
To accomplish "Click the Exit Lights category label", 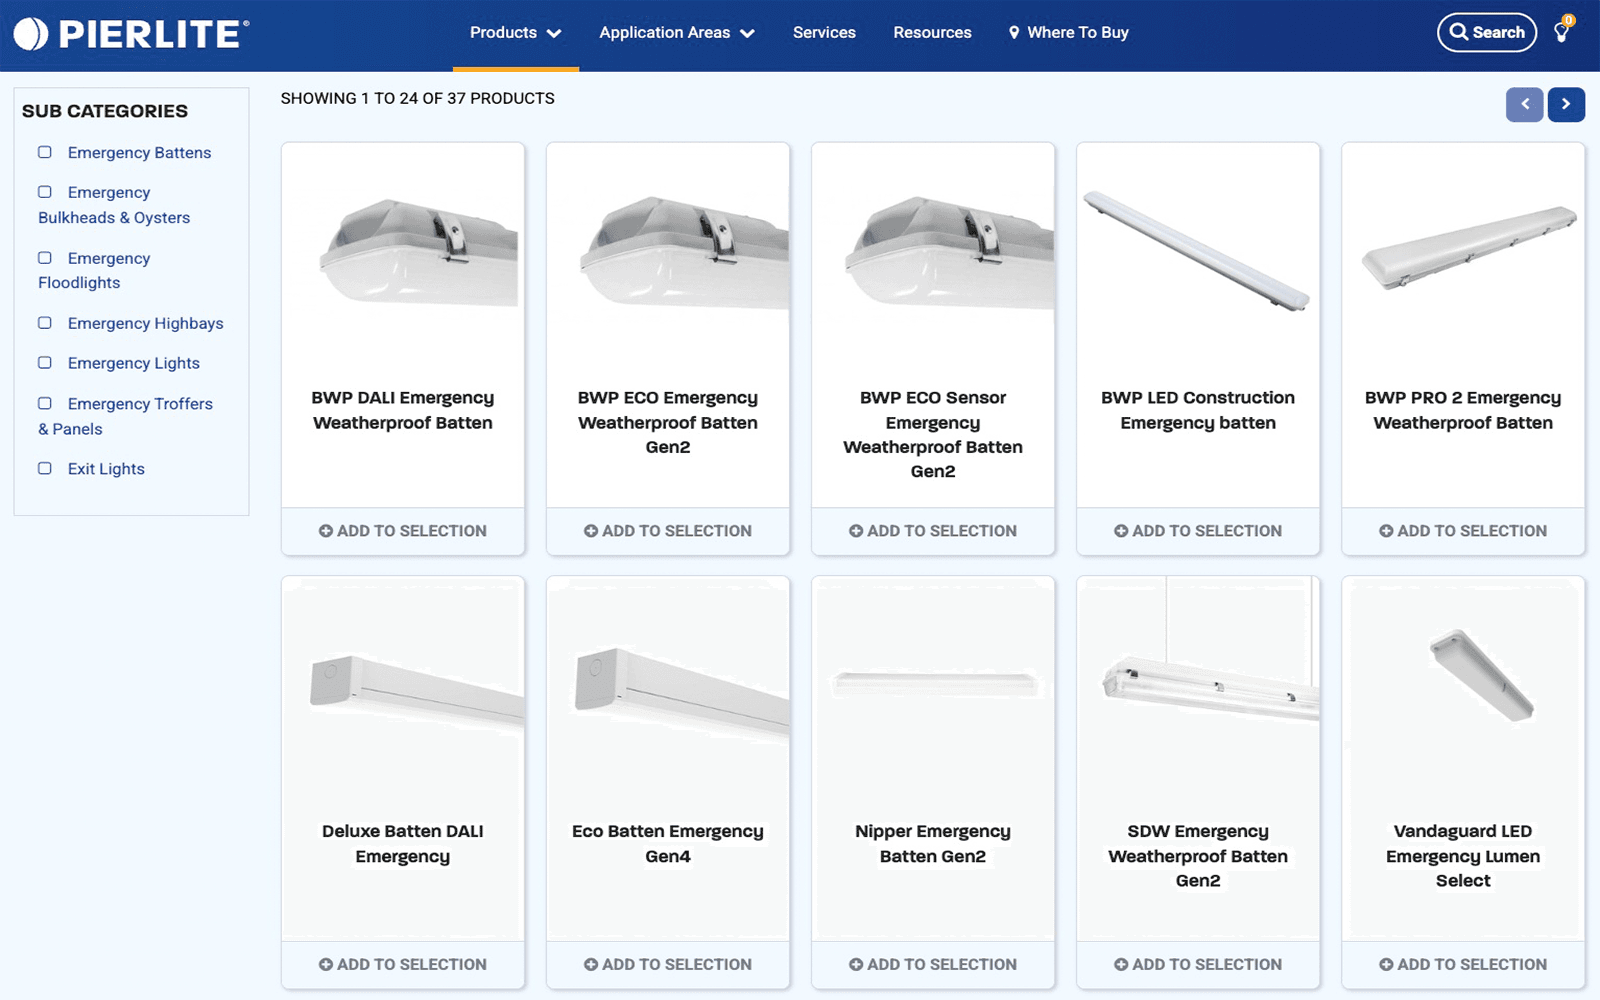I will 106,469.
